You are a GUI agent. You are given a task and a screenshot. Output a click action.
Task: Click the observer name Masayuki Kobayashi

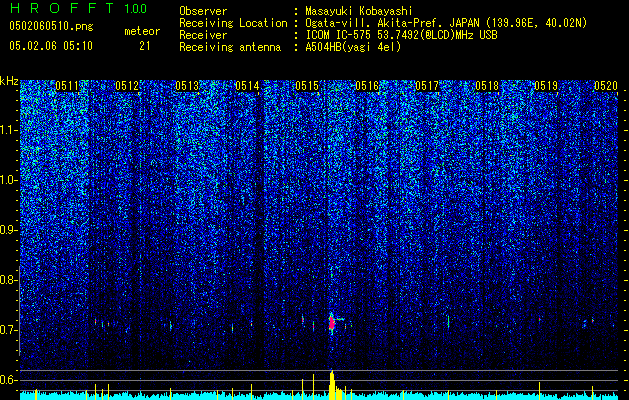359,11
